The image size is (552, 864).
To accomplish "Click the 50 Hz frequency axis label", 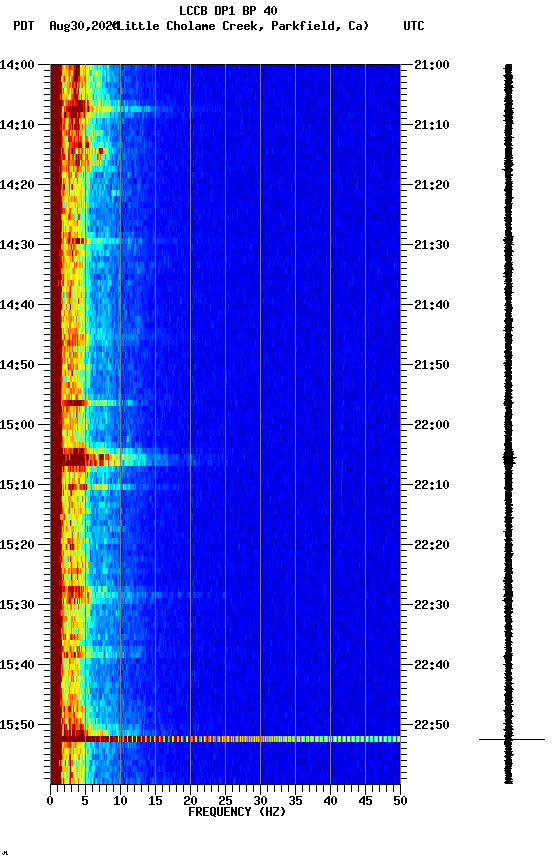I will (401, 801).
